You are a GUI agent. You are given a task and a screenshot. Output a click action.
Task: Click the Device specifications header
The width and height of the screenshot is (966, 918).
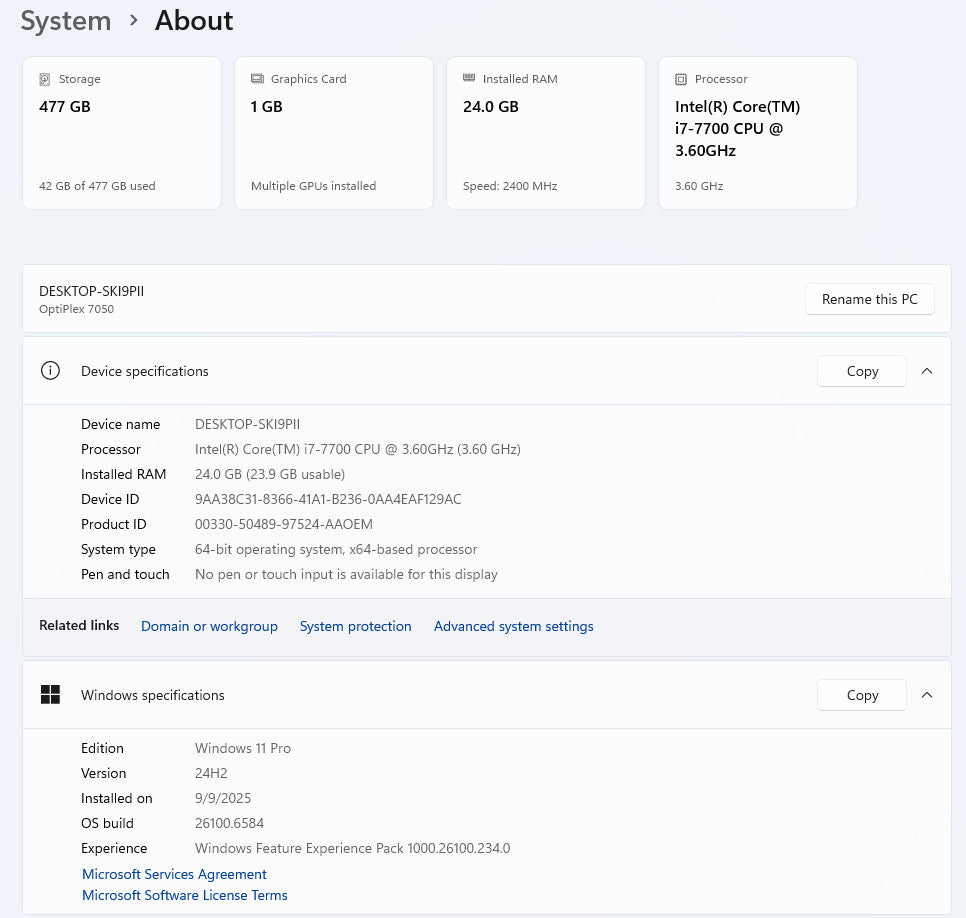click(145, 371)
